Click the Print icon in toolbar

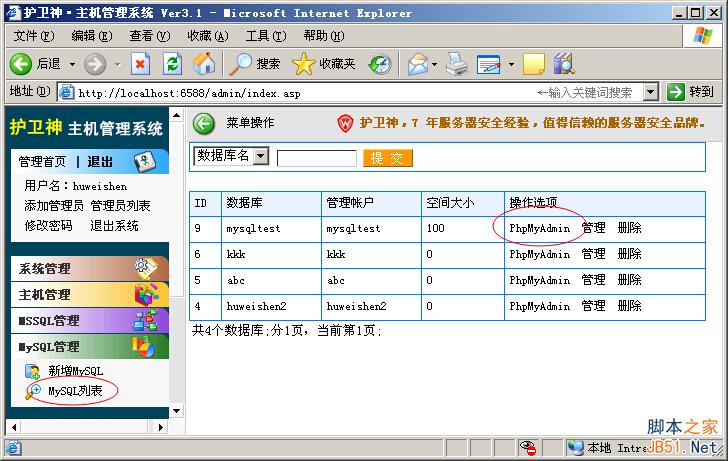click(x=457, y=64)
